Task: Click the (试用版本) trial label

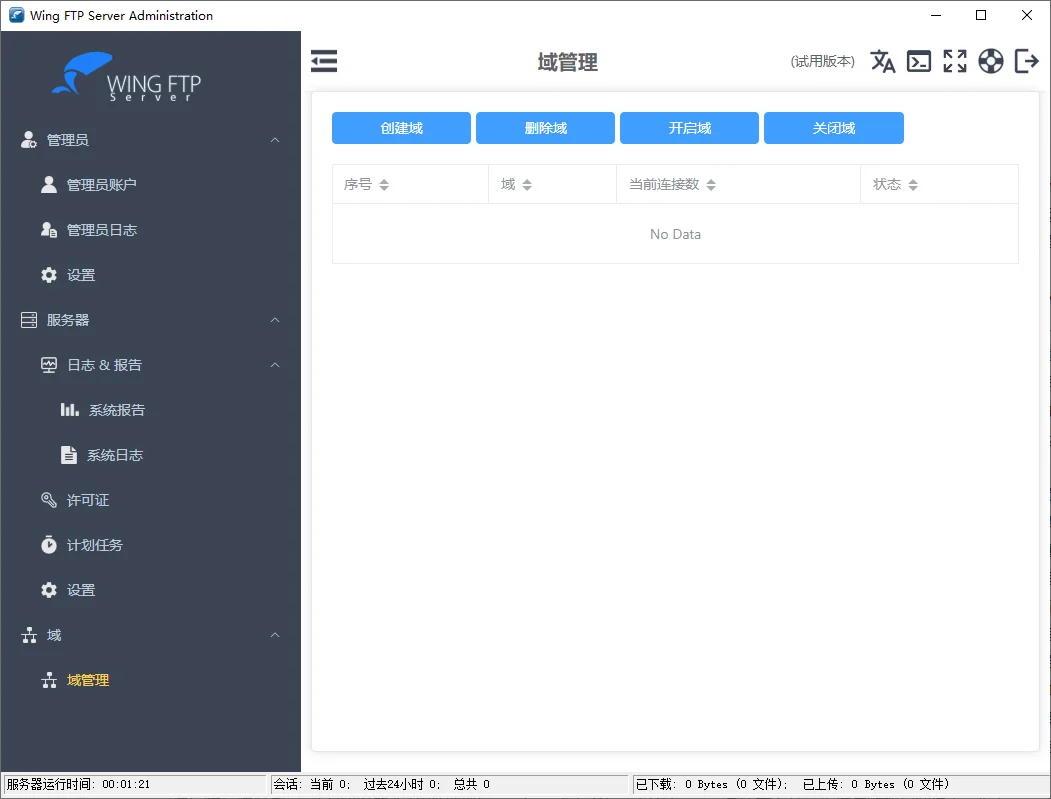Action: pos(822,61)
